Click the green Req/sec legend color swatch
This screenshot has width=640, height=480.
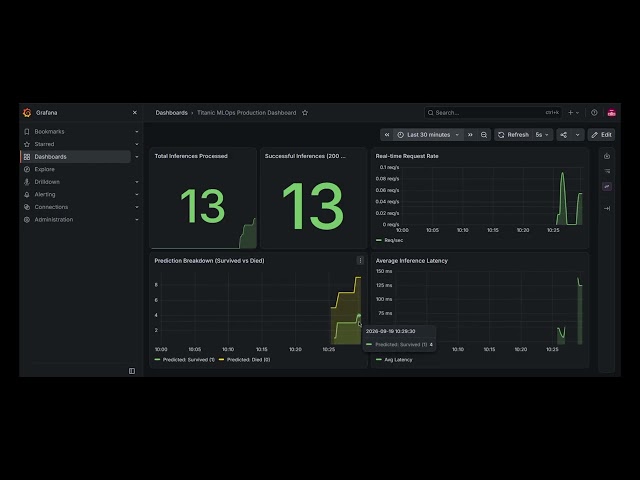point(378,240)
